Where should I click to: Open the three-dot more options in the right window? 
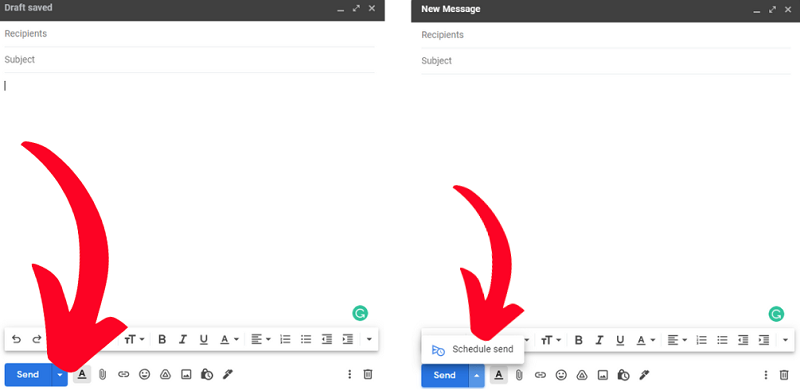click(765, 376)
